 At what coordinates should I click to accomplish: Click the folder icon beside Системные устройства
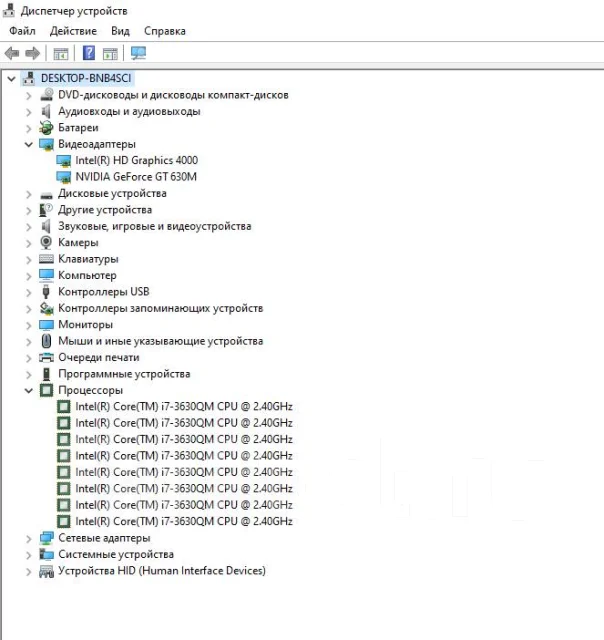tap(46, 554)
